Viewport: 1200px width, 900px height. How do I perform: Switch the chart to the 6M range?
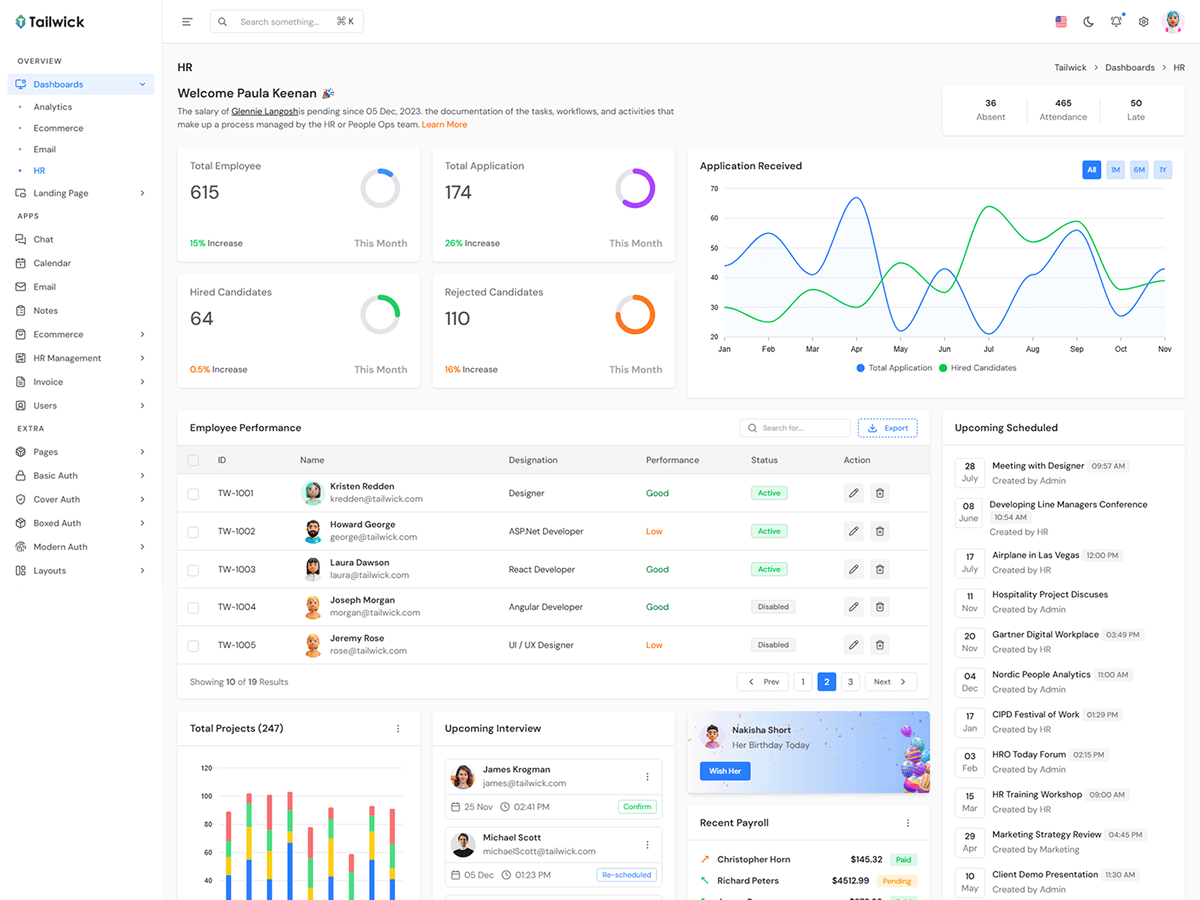click(x=1139, y=170)
